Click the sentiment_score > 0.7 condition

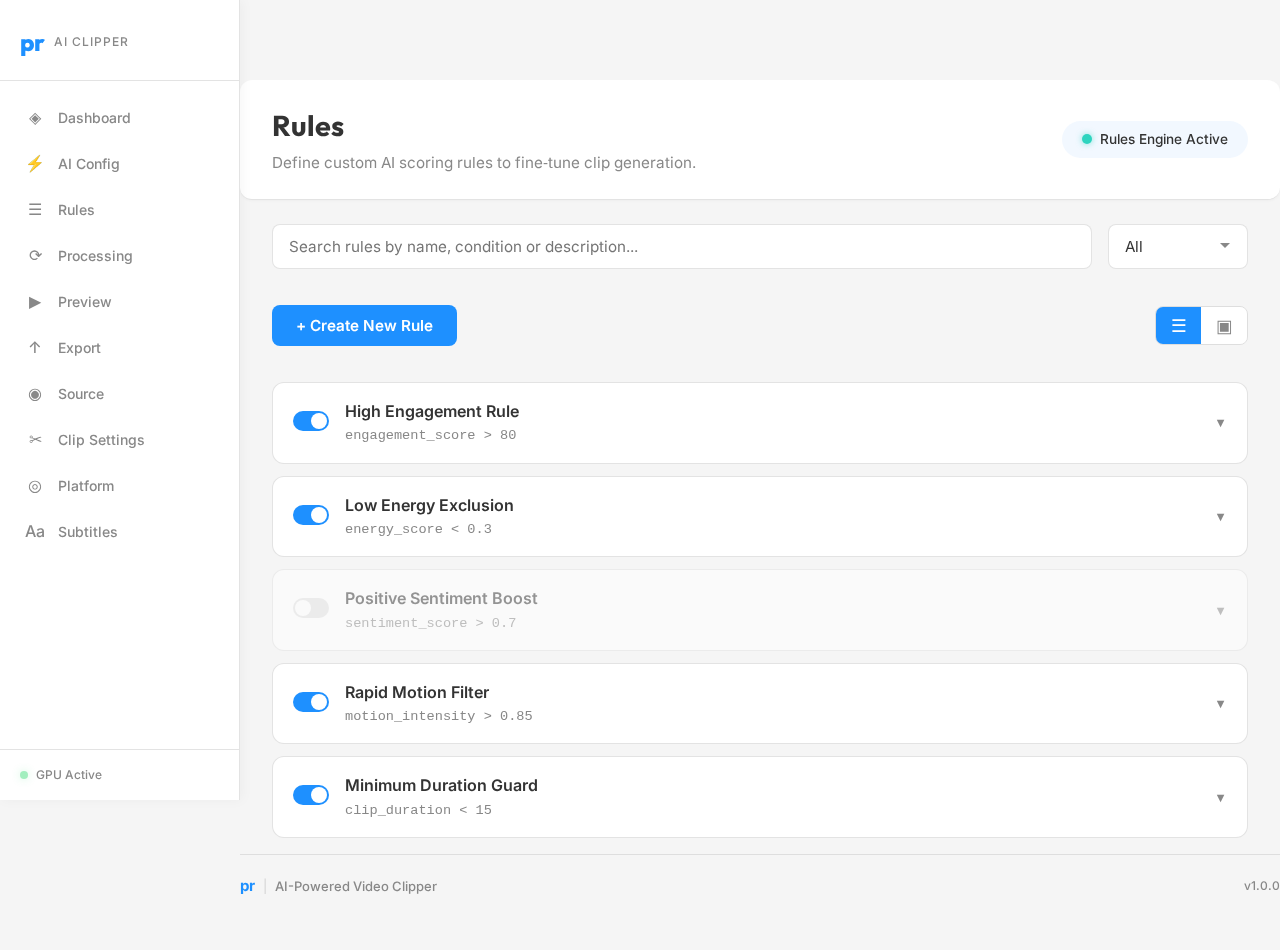tap(431, 624)
